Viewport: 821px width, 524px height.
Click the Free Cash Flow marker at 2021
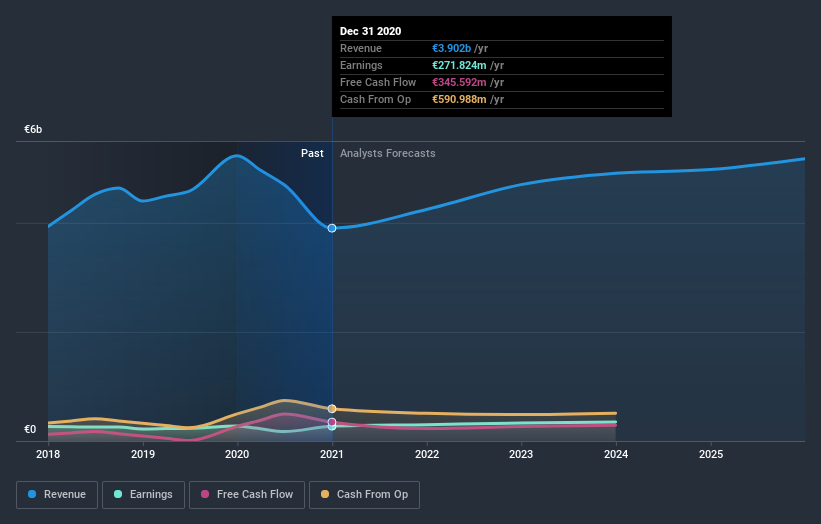point(332,422)
